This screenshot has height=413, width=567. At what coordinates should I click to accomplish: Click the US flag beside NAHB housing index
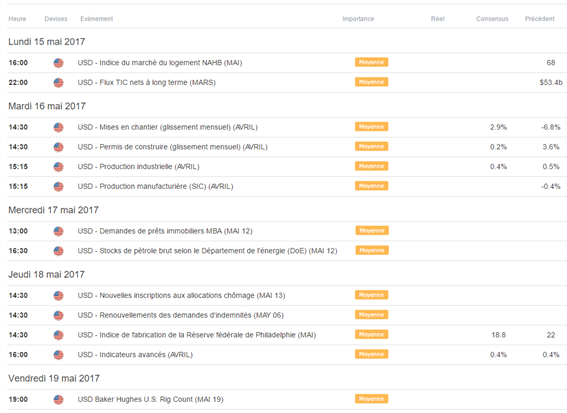tap(59, 63)
